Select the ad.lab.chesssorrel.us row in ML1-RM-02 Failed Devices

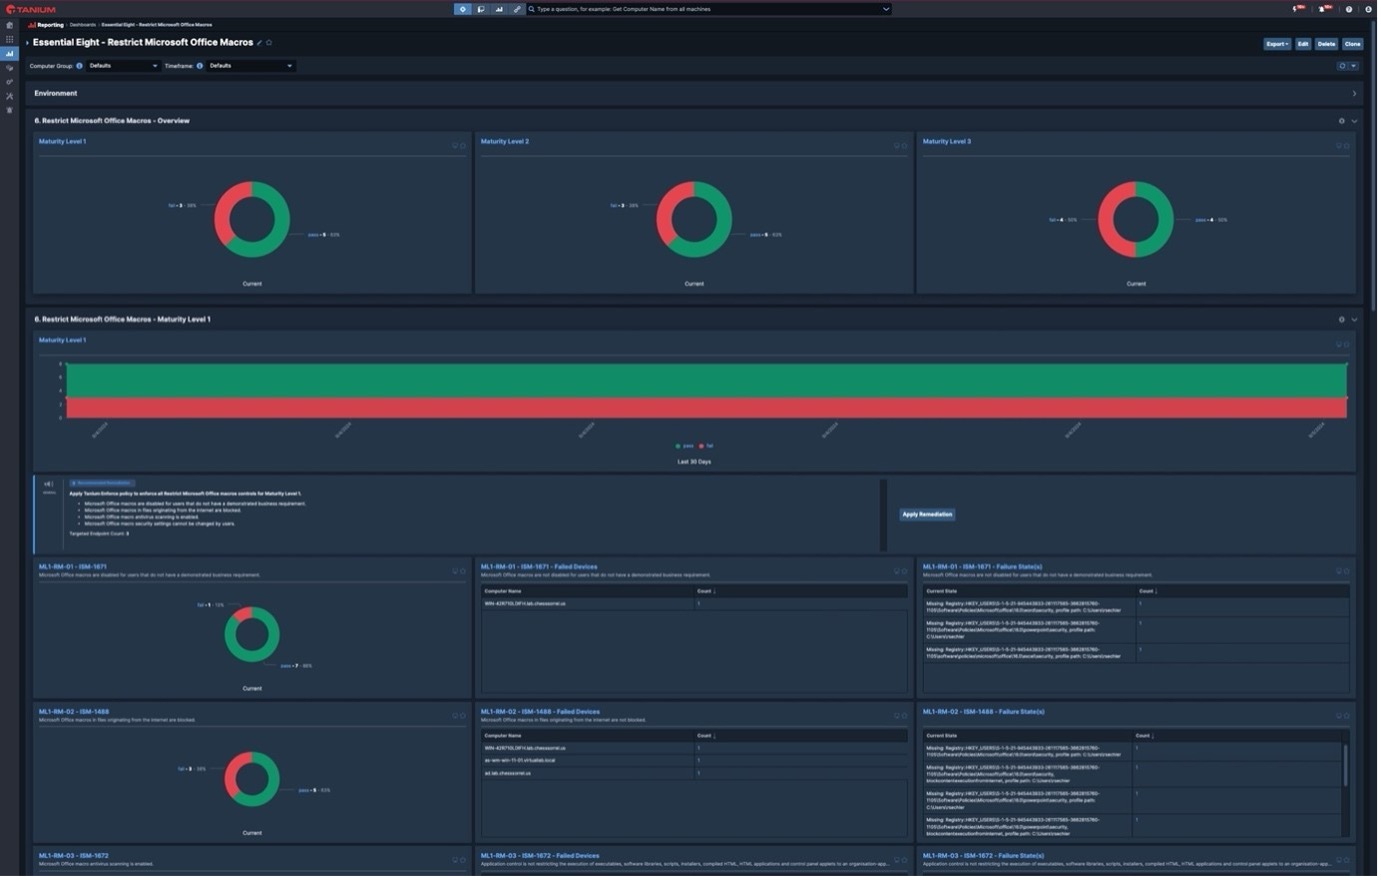click(x=694, y=774)
